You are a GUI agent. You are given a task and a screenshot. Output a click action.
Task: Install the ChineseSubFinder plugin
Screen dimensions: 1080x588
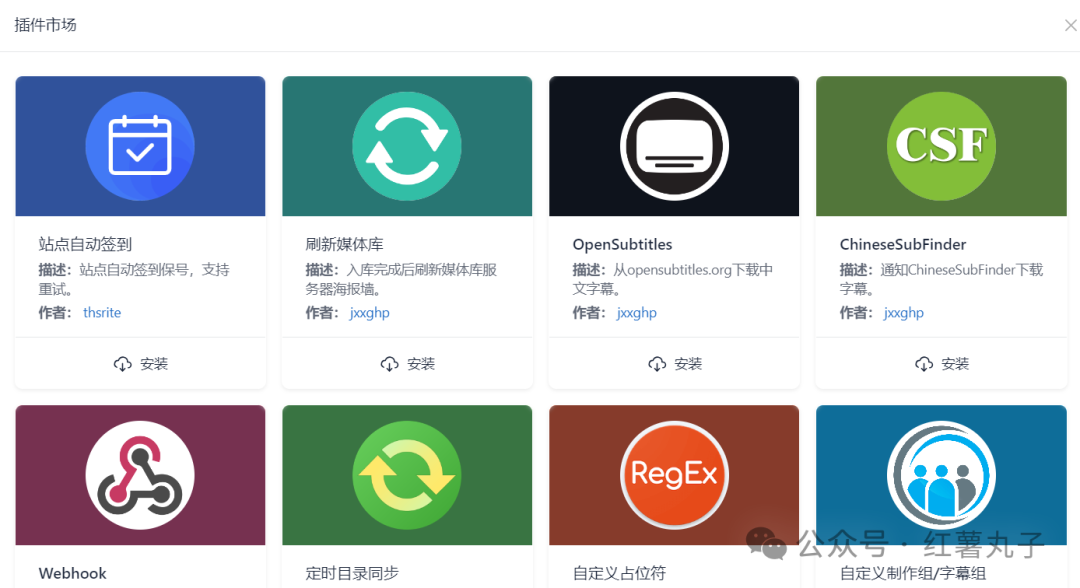[x=942, y=364]
